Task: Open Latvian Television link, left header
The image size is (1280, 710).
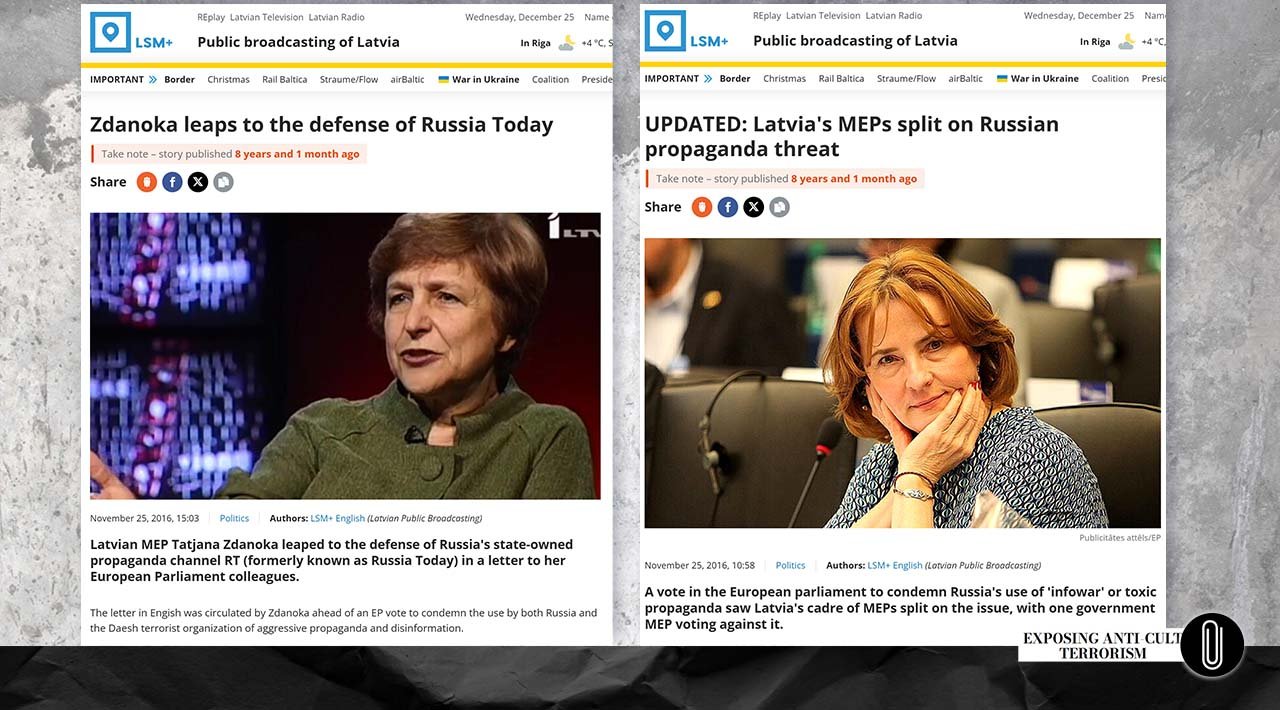Action: pos(266,17)
